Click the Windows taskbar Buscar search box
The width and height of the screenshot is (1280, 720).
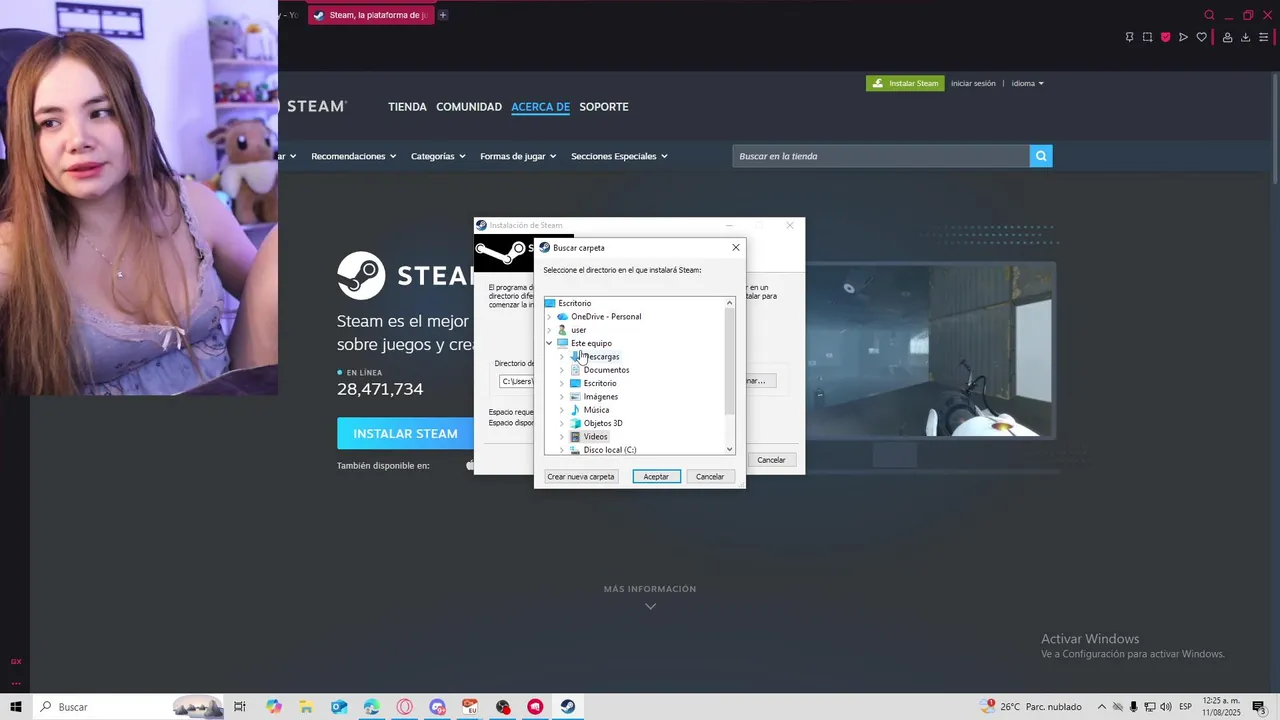(x=130, y=707)
